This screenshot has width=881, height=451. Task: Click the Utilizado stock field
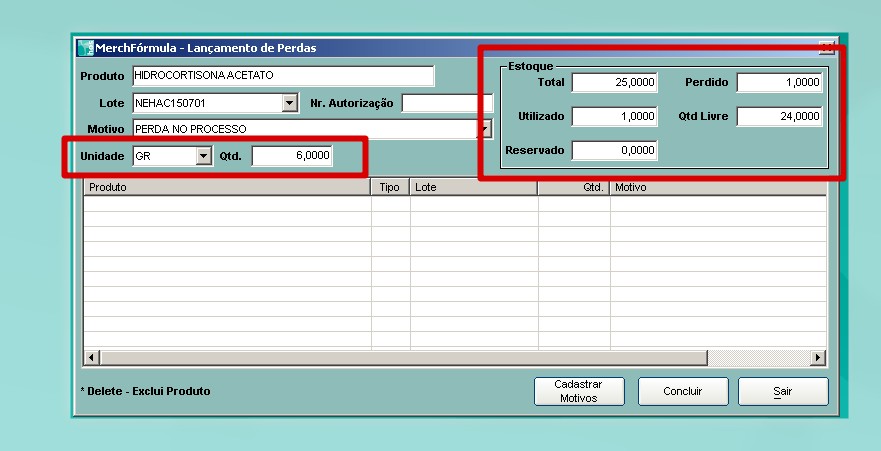pos(614,116)
